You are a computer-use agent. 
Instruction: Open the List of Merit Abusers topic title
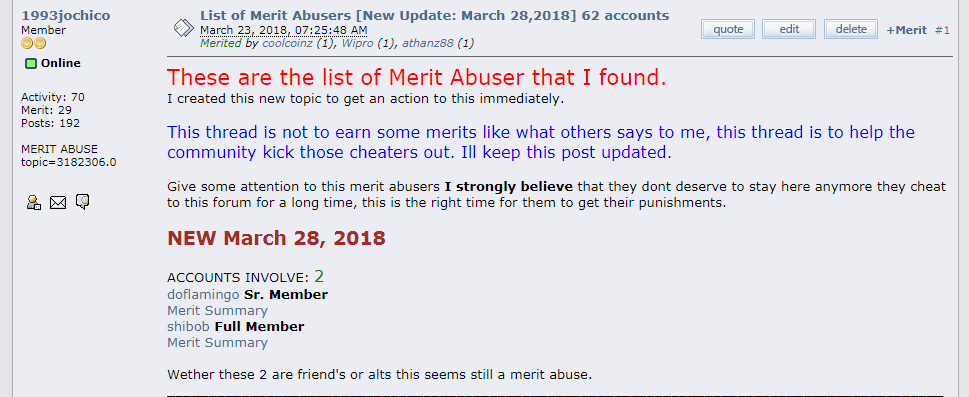(x=434, y=15)
